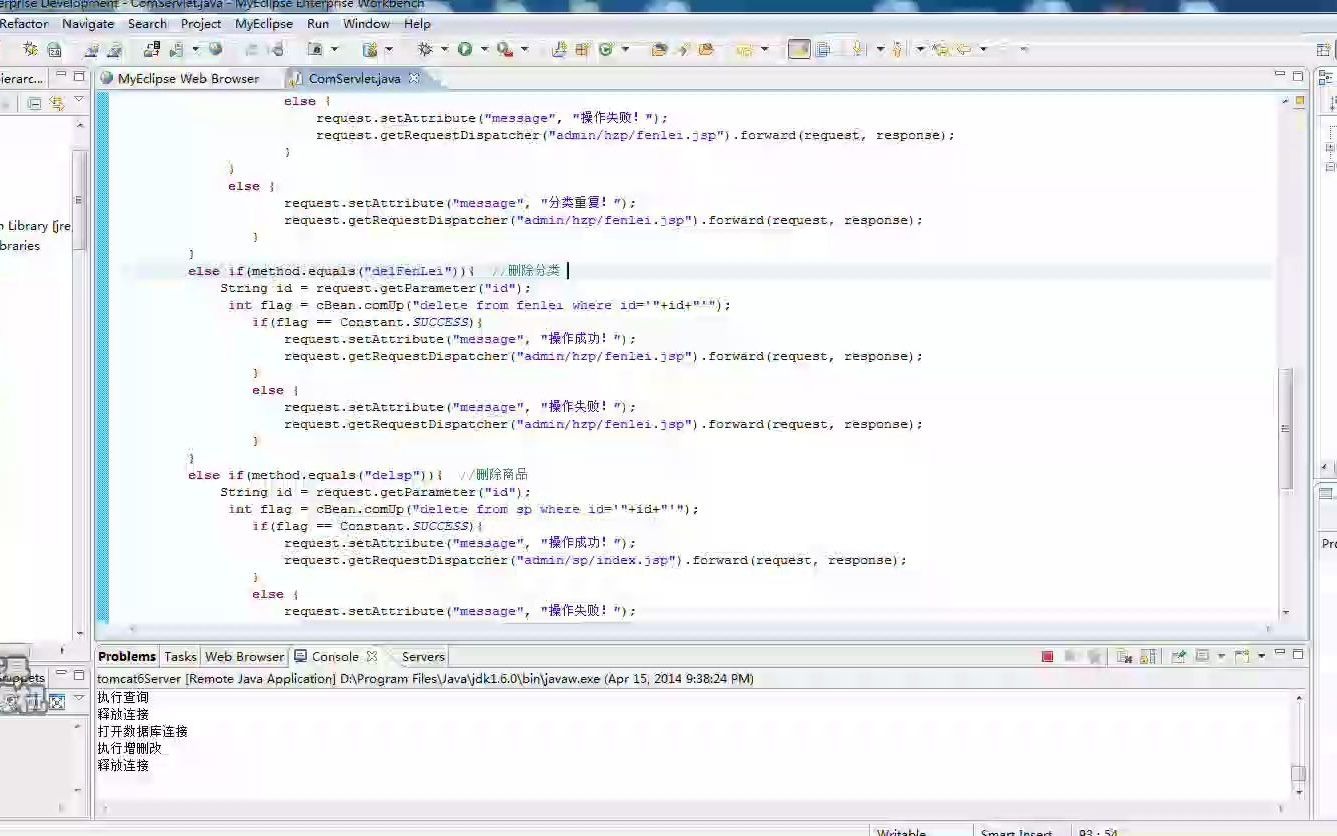
Task: Minimize the Console panel
Action: (x=1280, y=654)
